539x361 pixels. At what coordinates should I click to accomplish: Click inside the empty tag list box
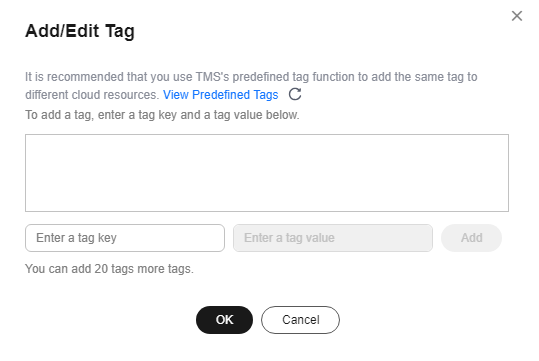point(267,173)
